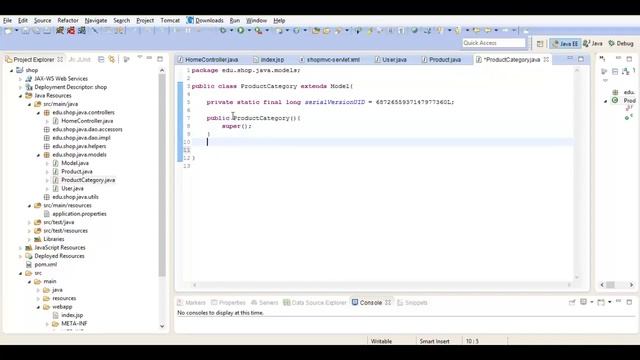
Task: Restart Tomcat using the blue Tomcat icon
Action: (x=82, y=31)
